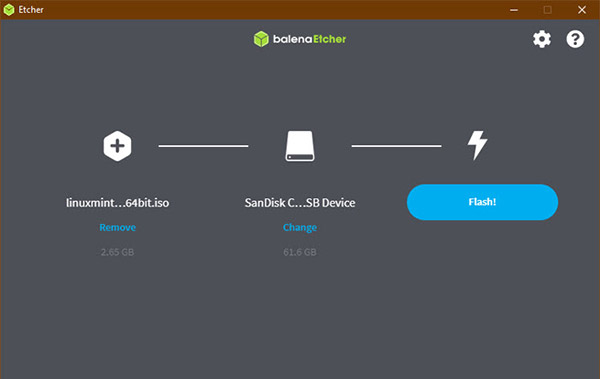The image size is (600, 379).
Task: Click the line connecting drive and flash
Action: (x=396, y=146)
